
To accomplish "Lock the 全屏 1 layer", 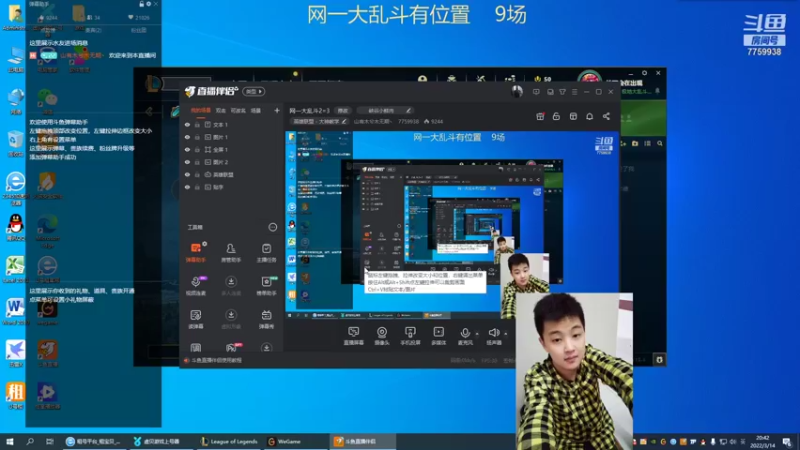I will coord(197,149).
